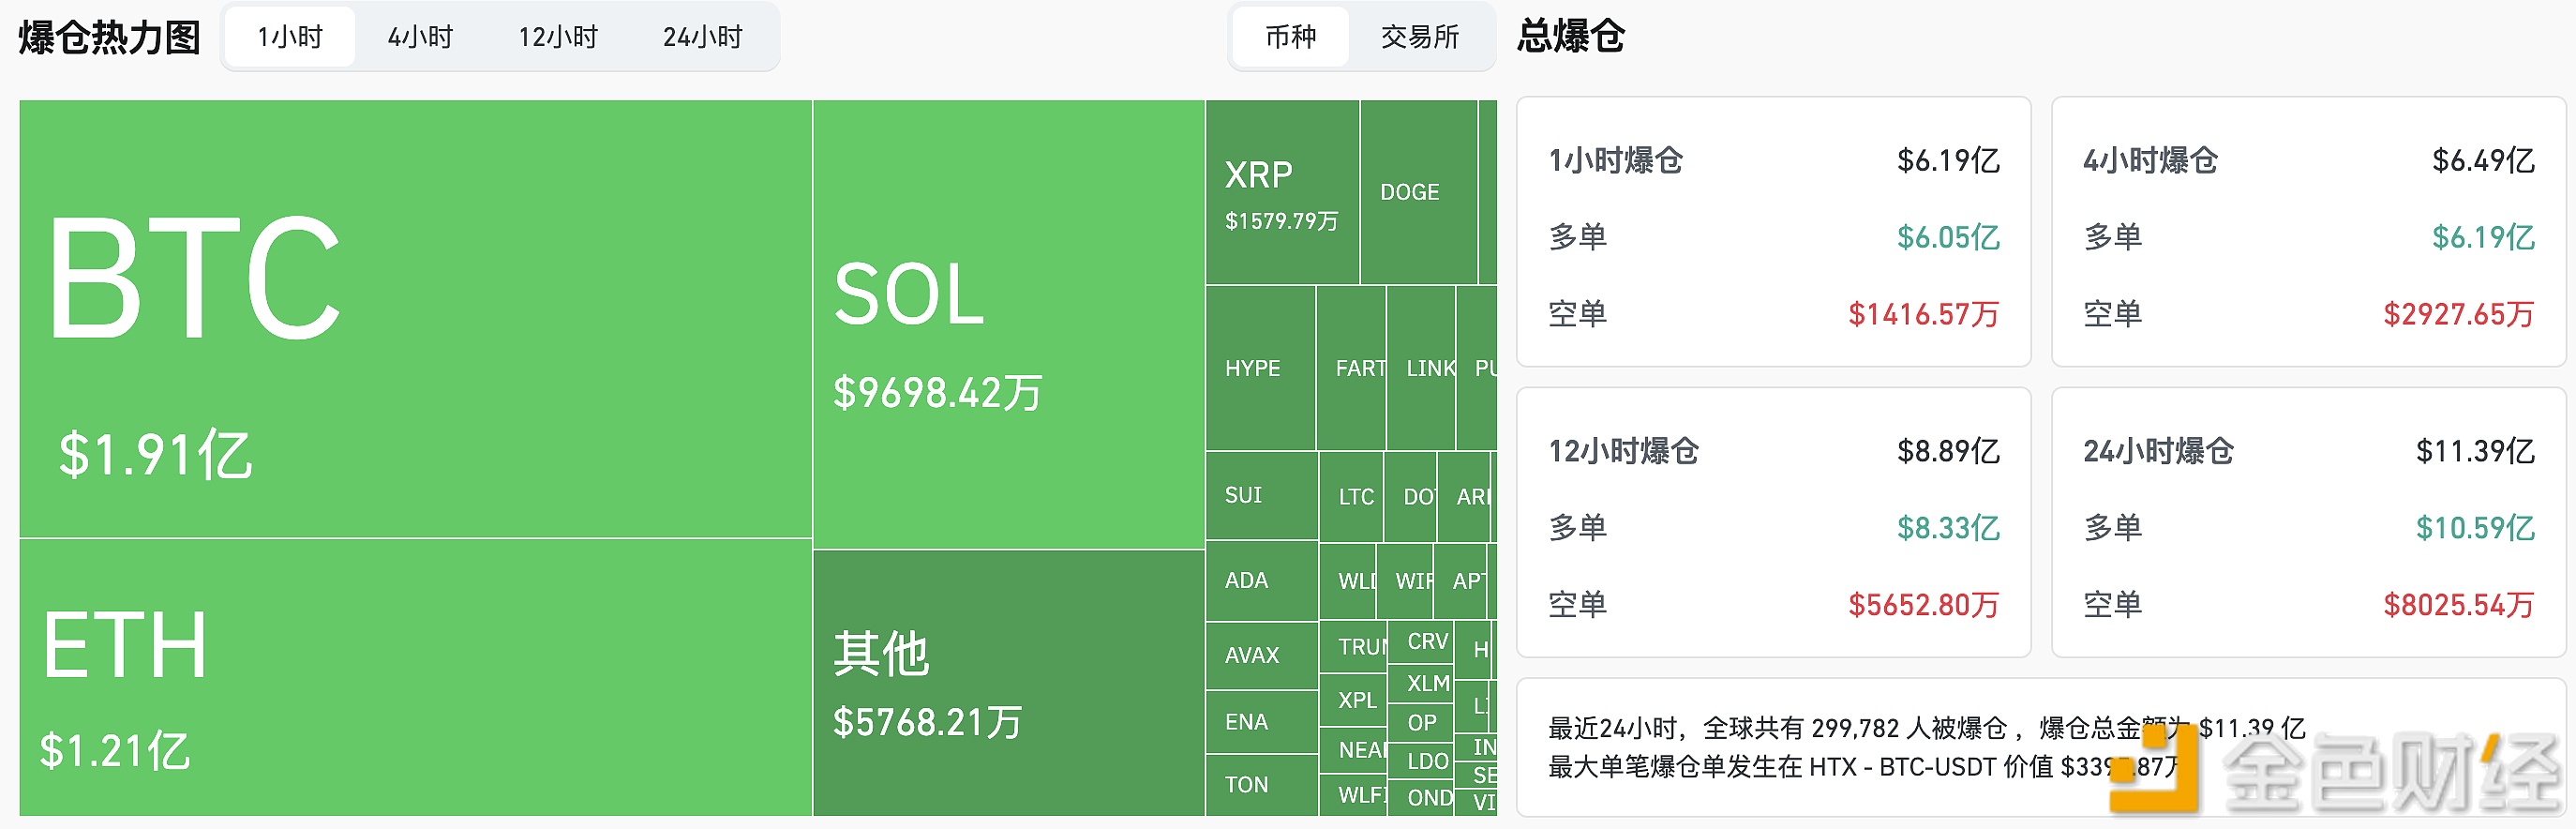Select the SUI heatmap tile
The width and height of the screenshot is (2576, 829).
coord(1260,495)
